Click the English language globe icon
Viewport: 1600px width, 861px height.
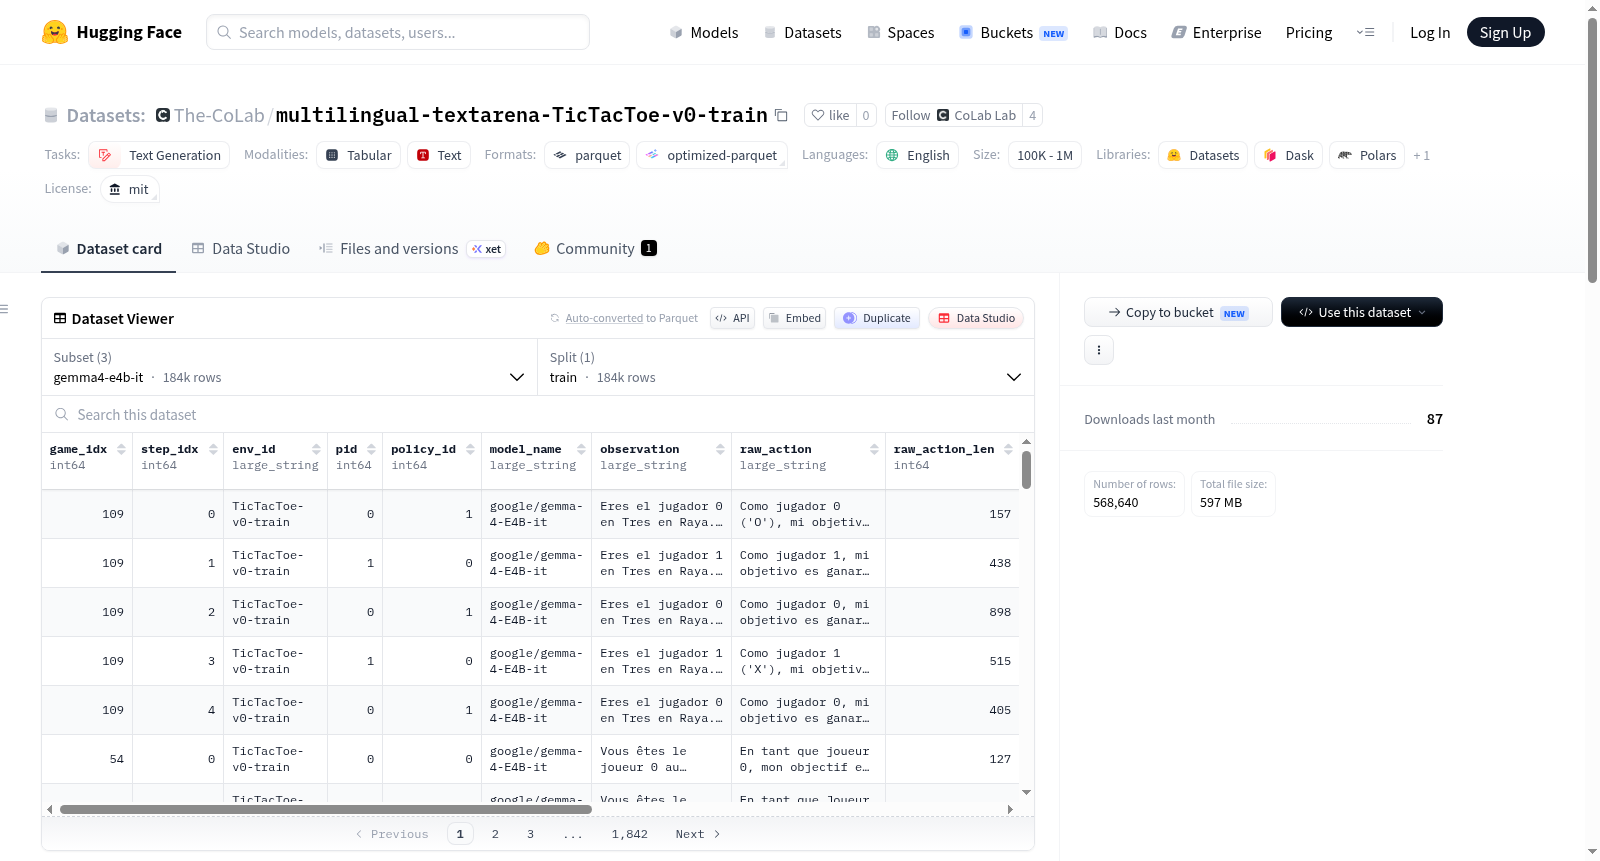tap(892, 155)
